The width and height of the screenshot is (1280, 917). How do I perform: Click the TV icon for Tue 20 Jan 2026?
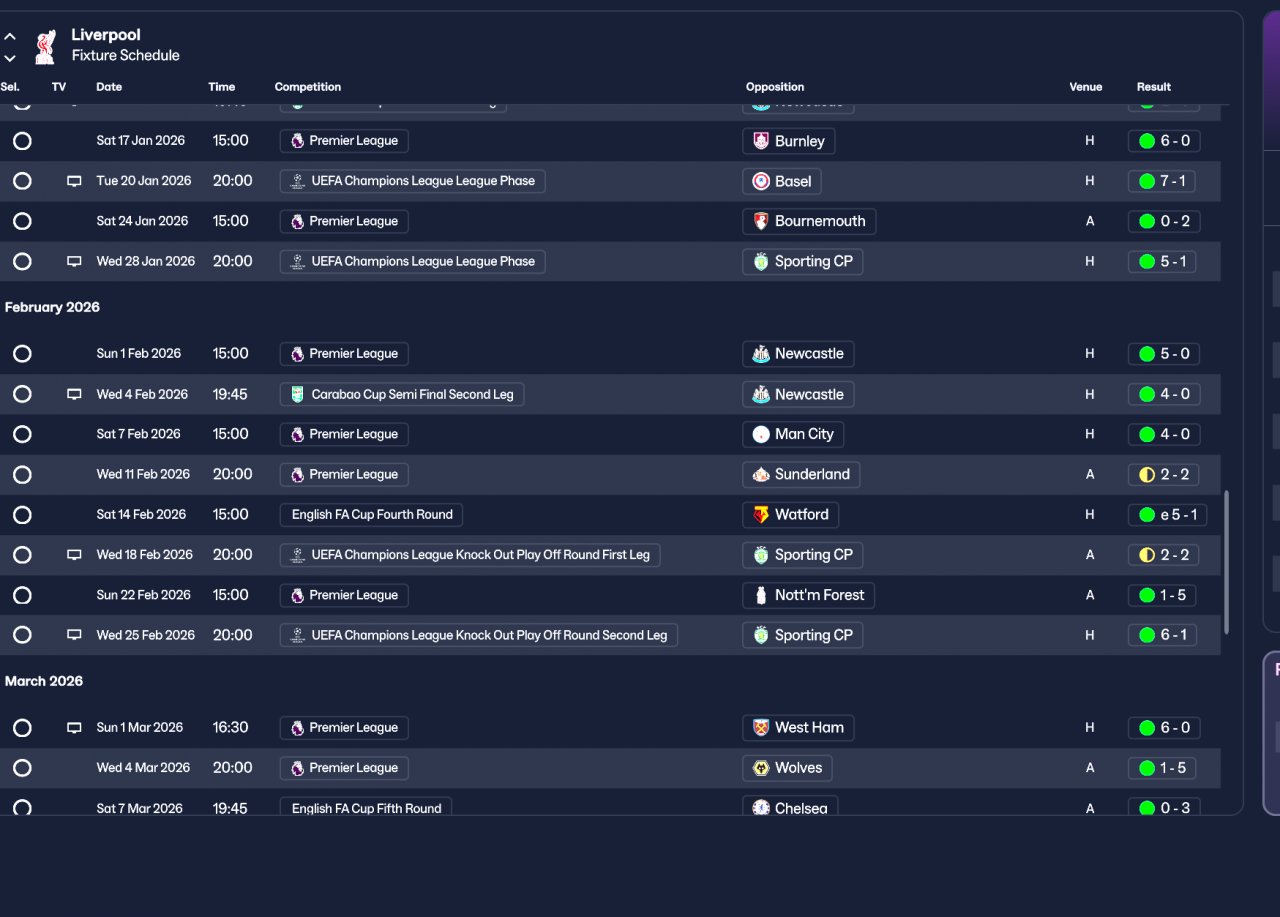click(x=74, y=181)
